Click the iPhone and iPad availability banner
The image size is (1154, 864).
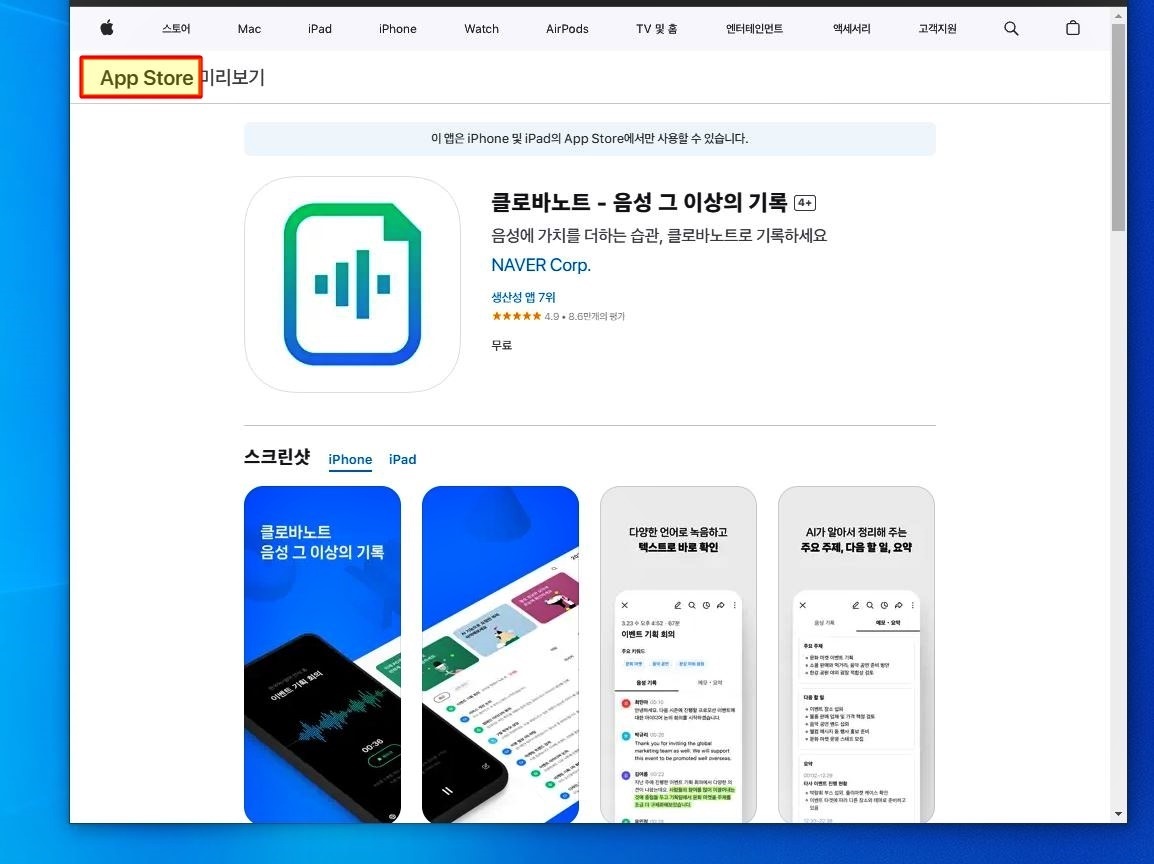[x=590, y=138]
